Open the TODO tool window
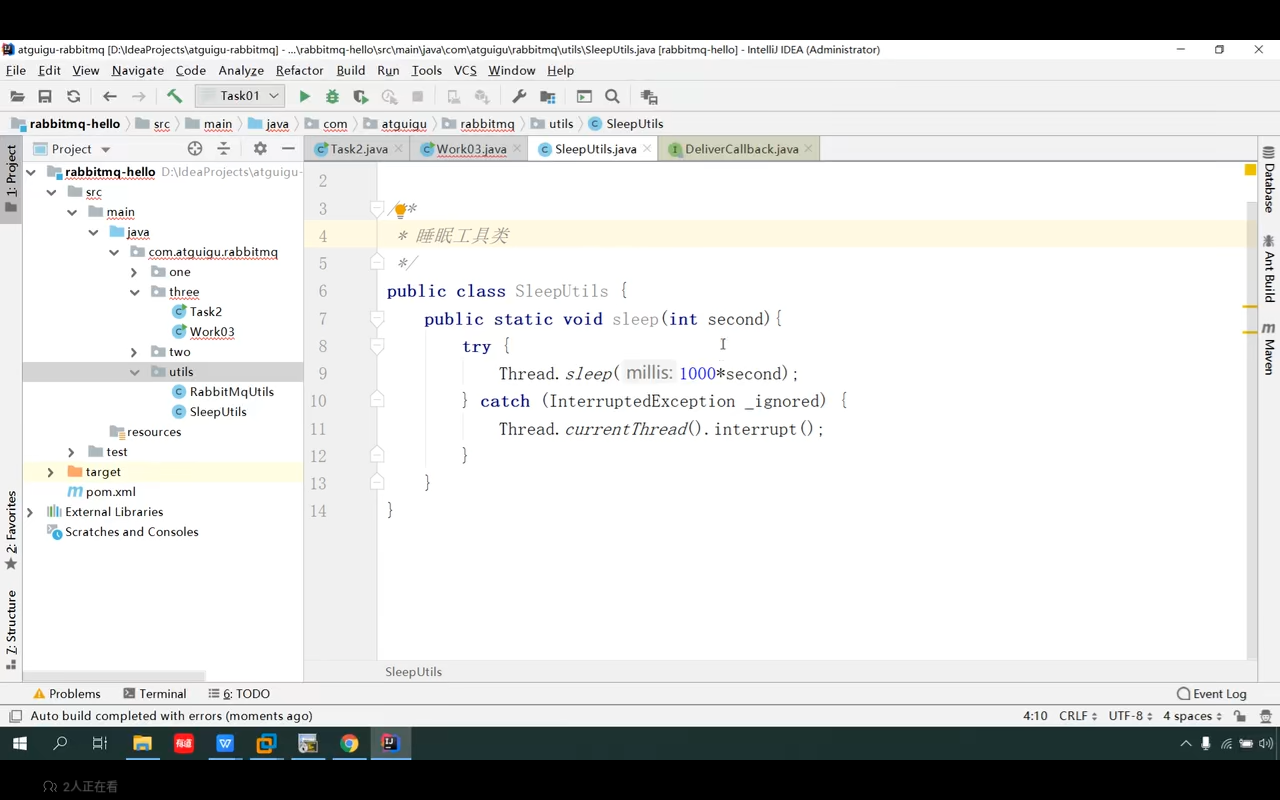The width and height of the screenshot is (1280, 800). click(239, 694)
